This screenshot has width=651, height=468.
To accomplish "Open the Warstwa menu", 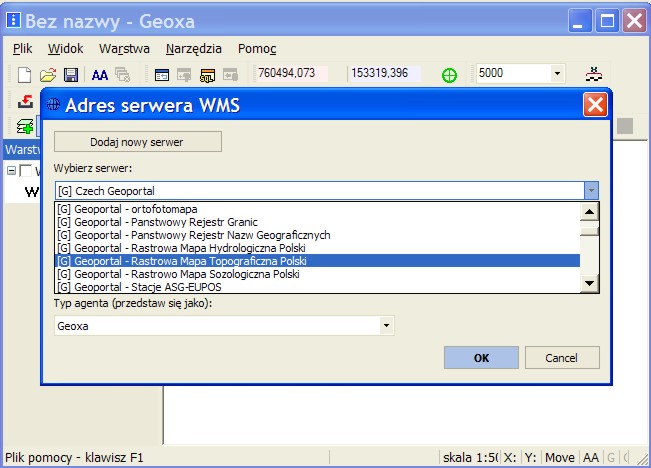I will [124, 49].
